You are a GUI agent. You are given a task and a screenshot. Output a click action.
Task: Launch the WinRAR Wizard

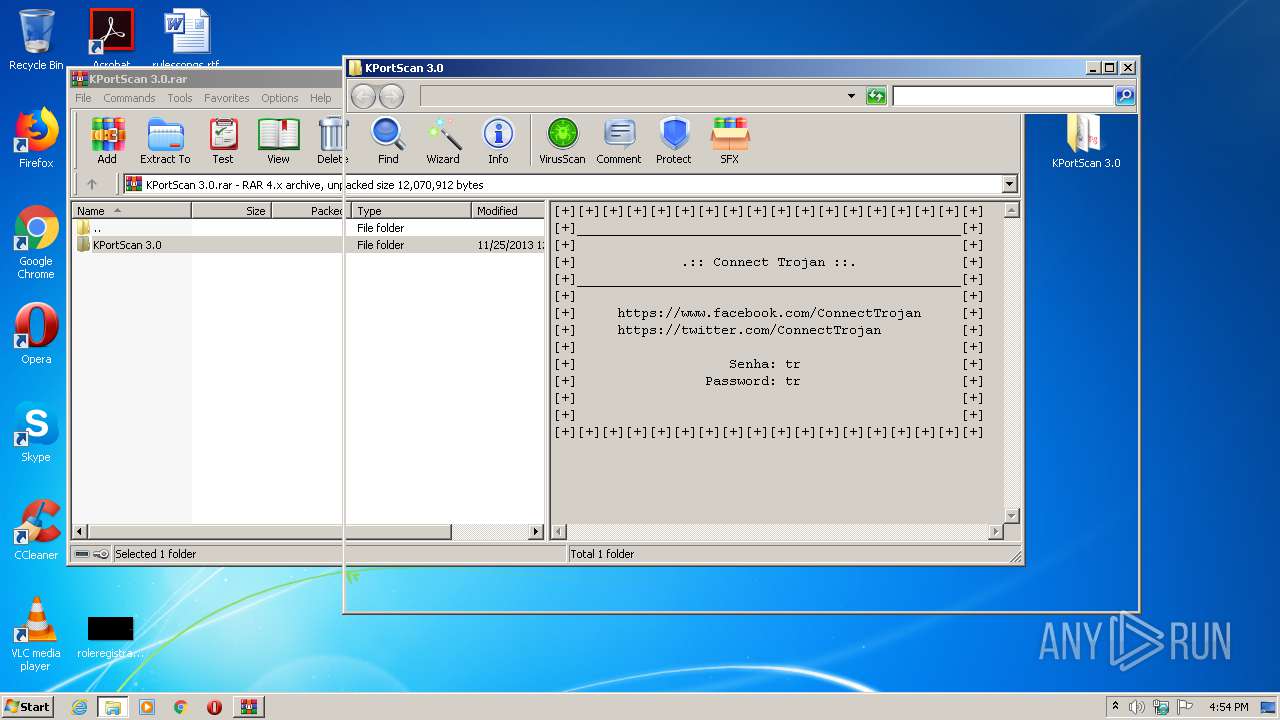(x=443, y=140)
